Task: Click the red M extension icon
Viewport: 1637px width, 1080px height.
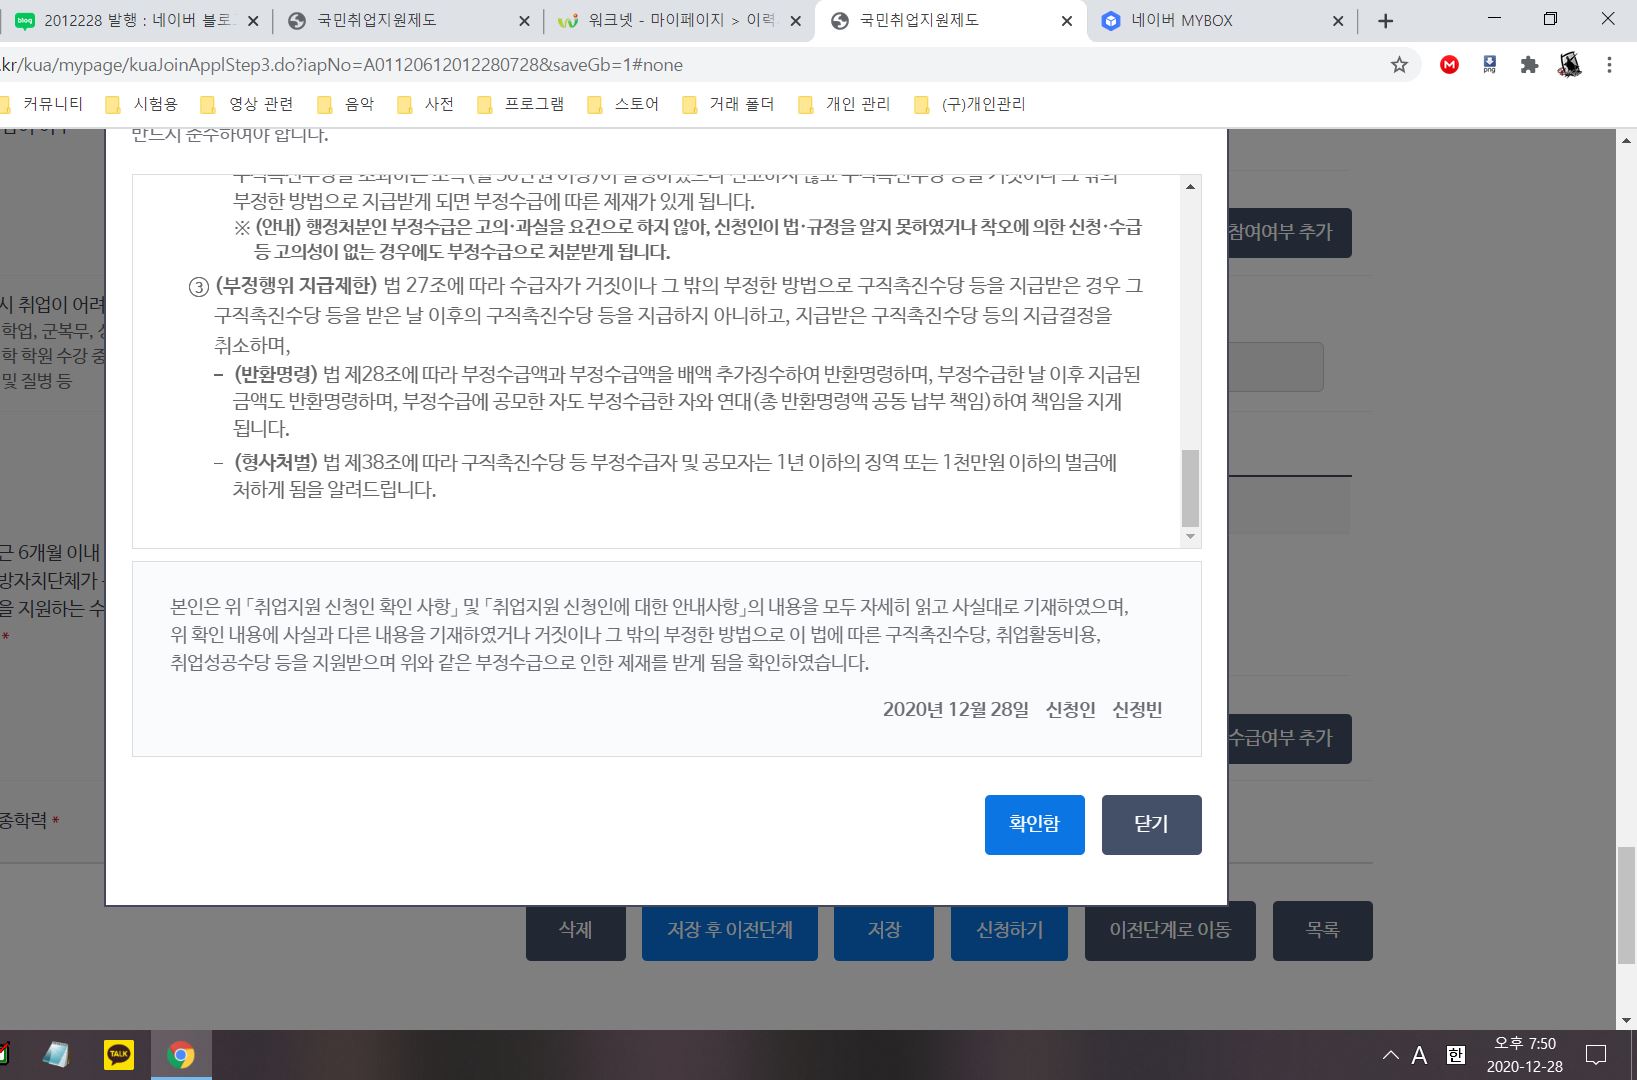Action: coord(1449,65)
